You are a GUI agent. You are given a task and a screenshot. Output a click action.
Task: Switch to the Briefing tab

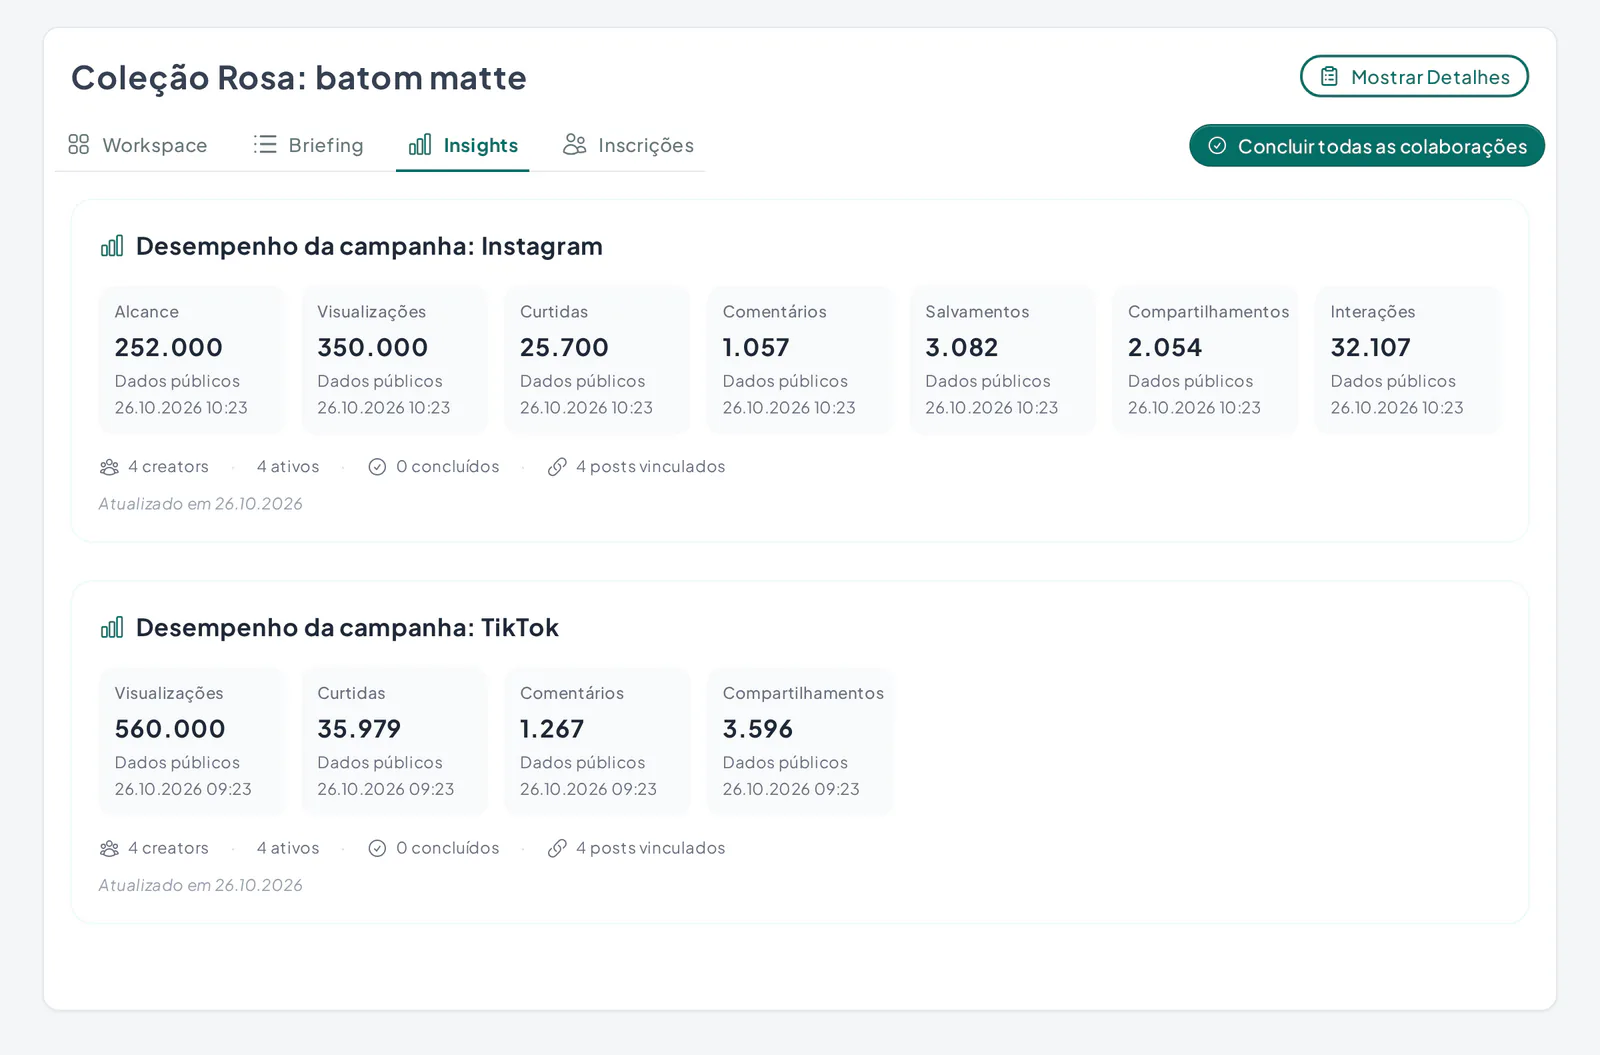[308, 145]
